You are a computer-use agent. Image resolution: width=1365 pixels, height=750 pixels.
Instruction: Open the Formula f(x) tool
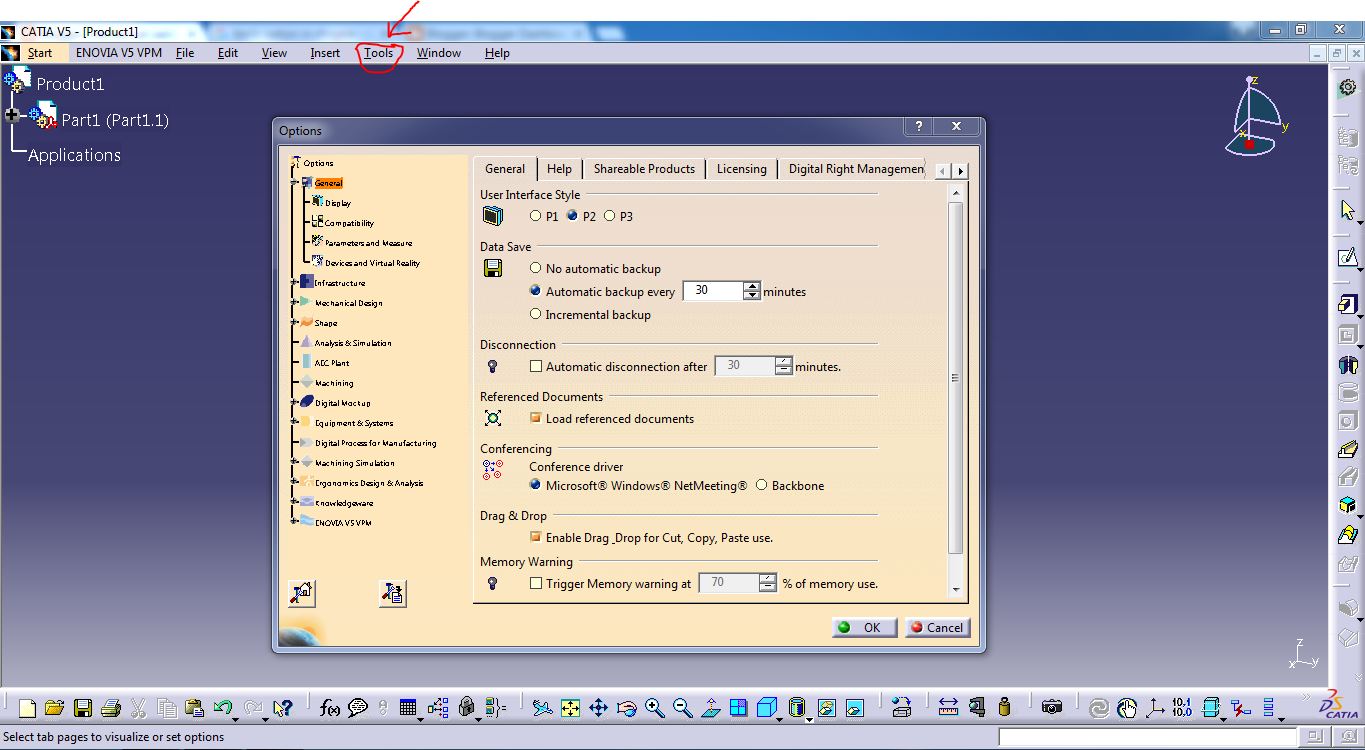[330, 707]
